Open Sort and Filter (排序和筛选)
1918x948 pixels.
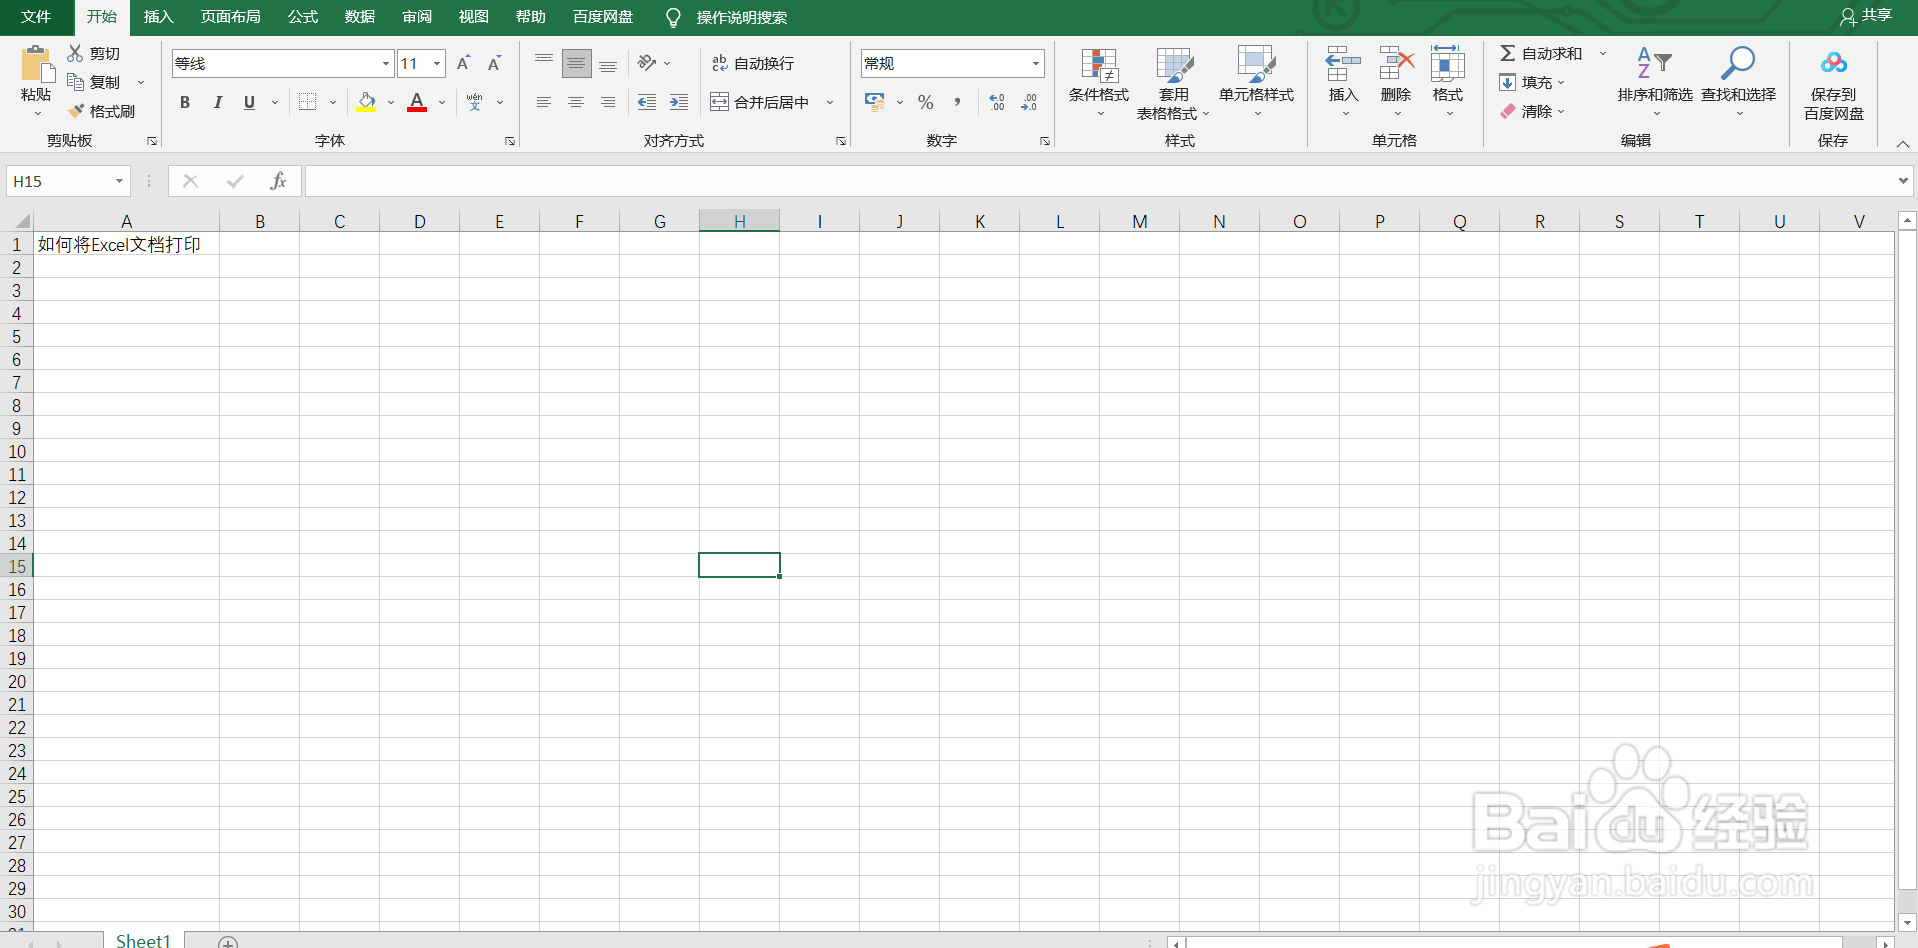click(1655, 81)
